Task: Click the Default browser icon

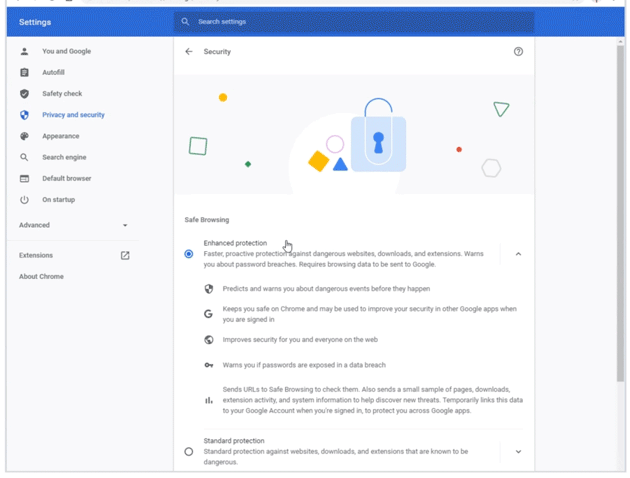Action: tap(25, 179)
